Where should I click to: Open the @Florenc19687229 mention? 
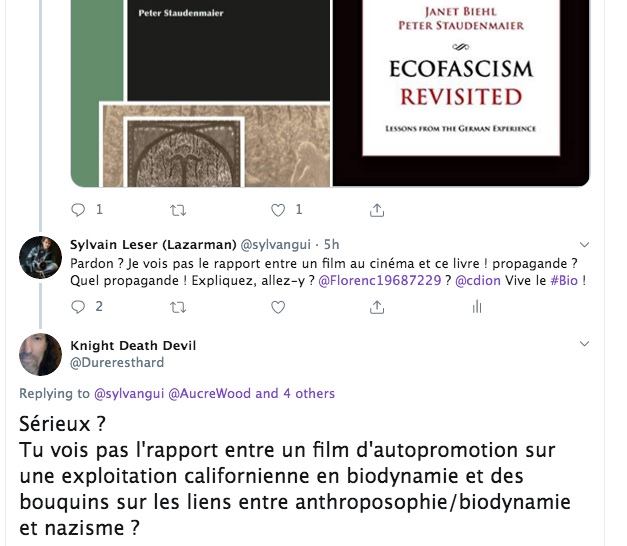pyautogui.click(x=379, y=280)
